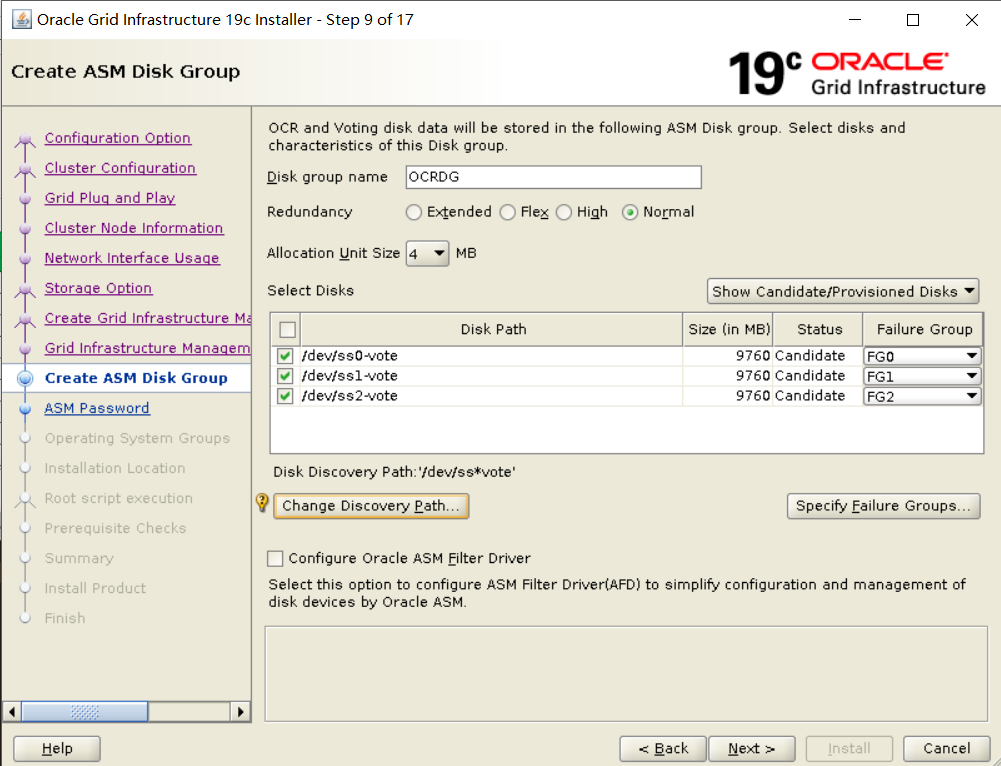This screenshot has height=766, width=1001.
Task: Click the Specify Failure Groups button
Action: pos(884,506)
